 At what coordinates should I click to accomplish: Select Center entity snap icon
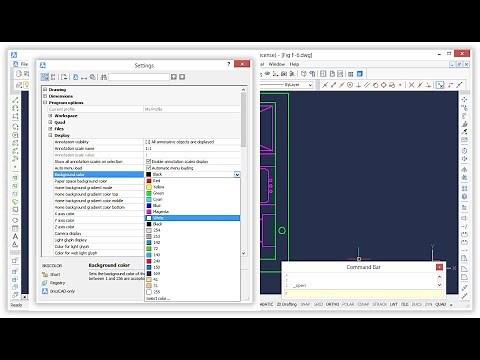click(350, 85)
